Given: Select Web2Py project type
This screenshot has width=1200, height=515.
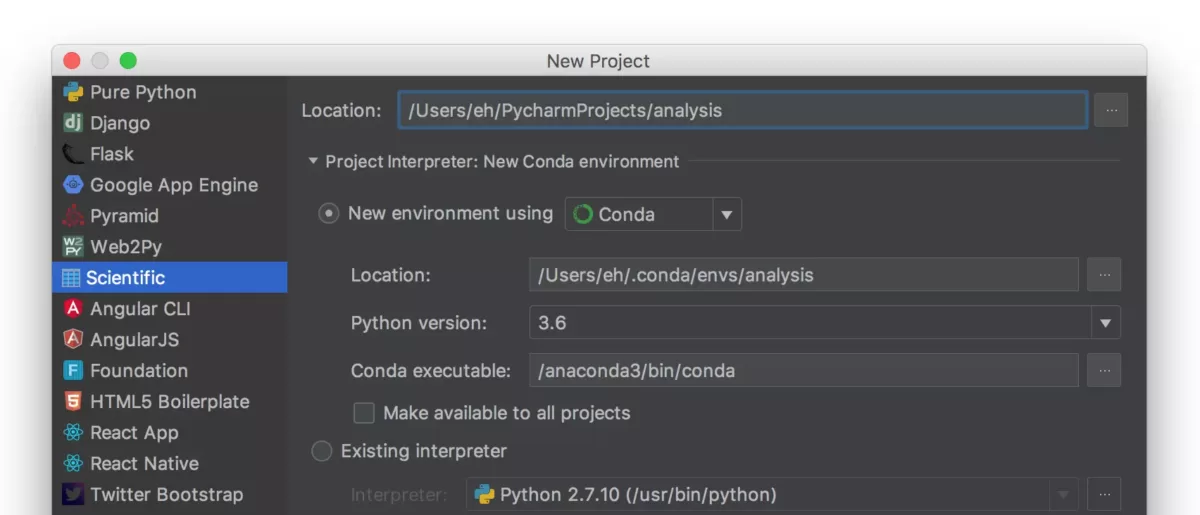Looking at the screenshot, I should tap(169, 247).
